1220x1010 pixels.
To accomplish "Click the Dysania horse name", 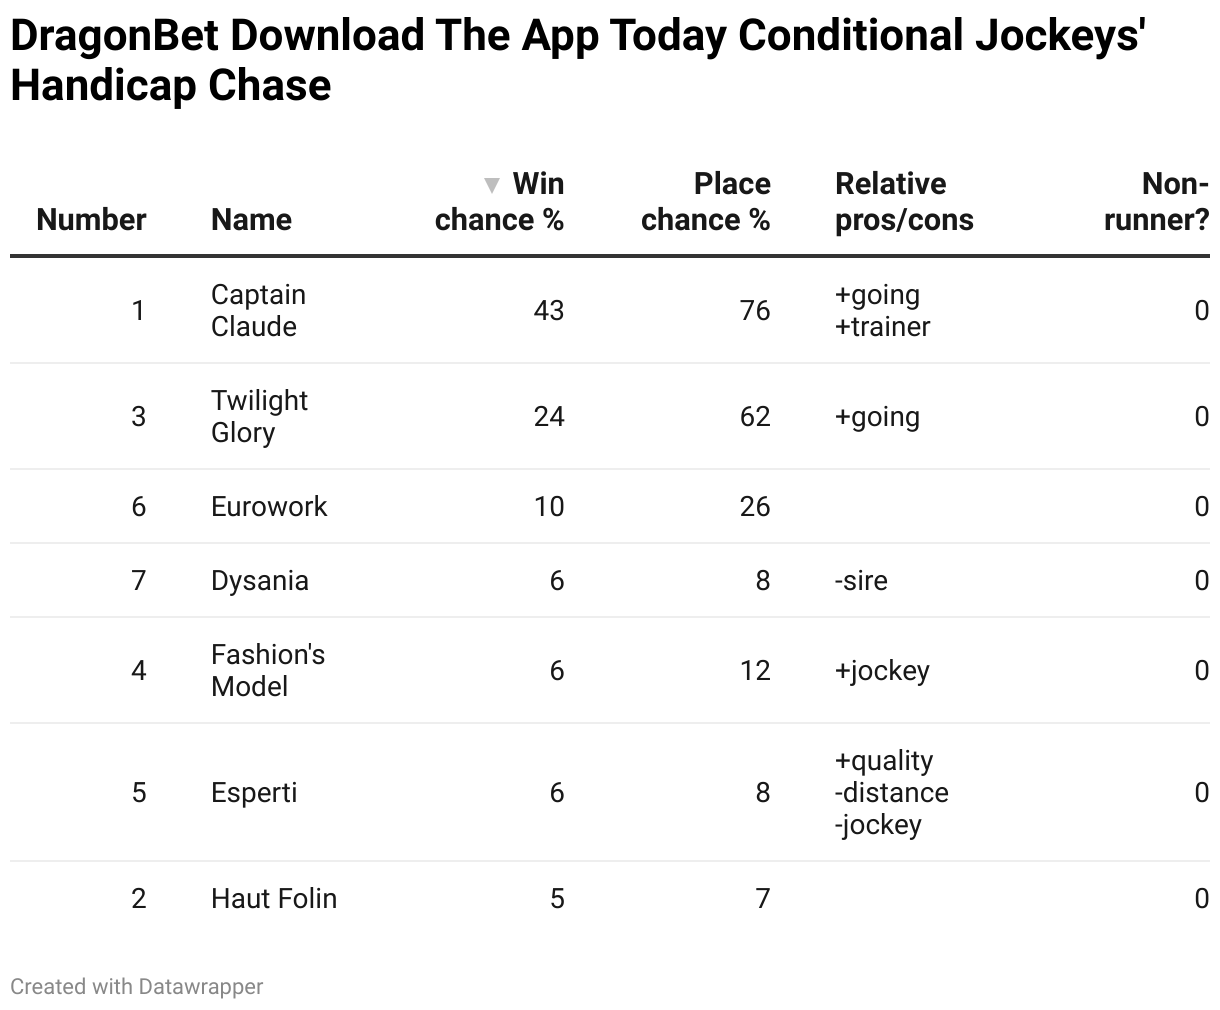I will coord(260,581).
